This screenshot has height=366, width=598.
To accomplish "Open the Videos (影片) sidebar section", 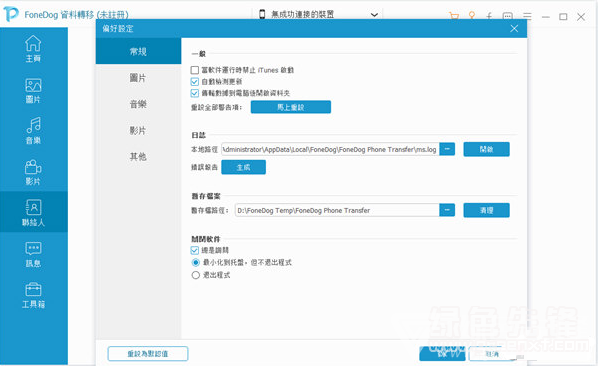I will 34,172.
